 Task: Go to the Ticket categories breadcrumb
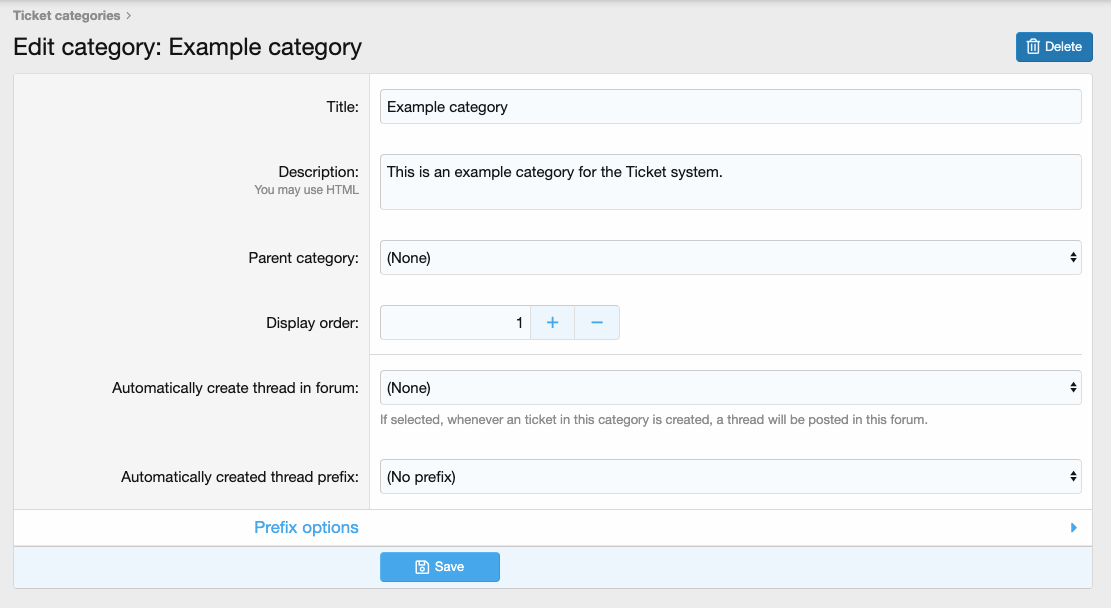pos(66,16)
